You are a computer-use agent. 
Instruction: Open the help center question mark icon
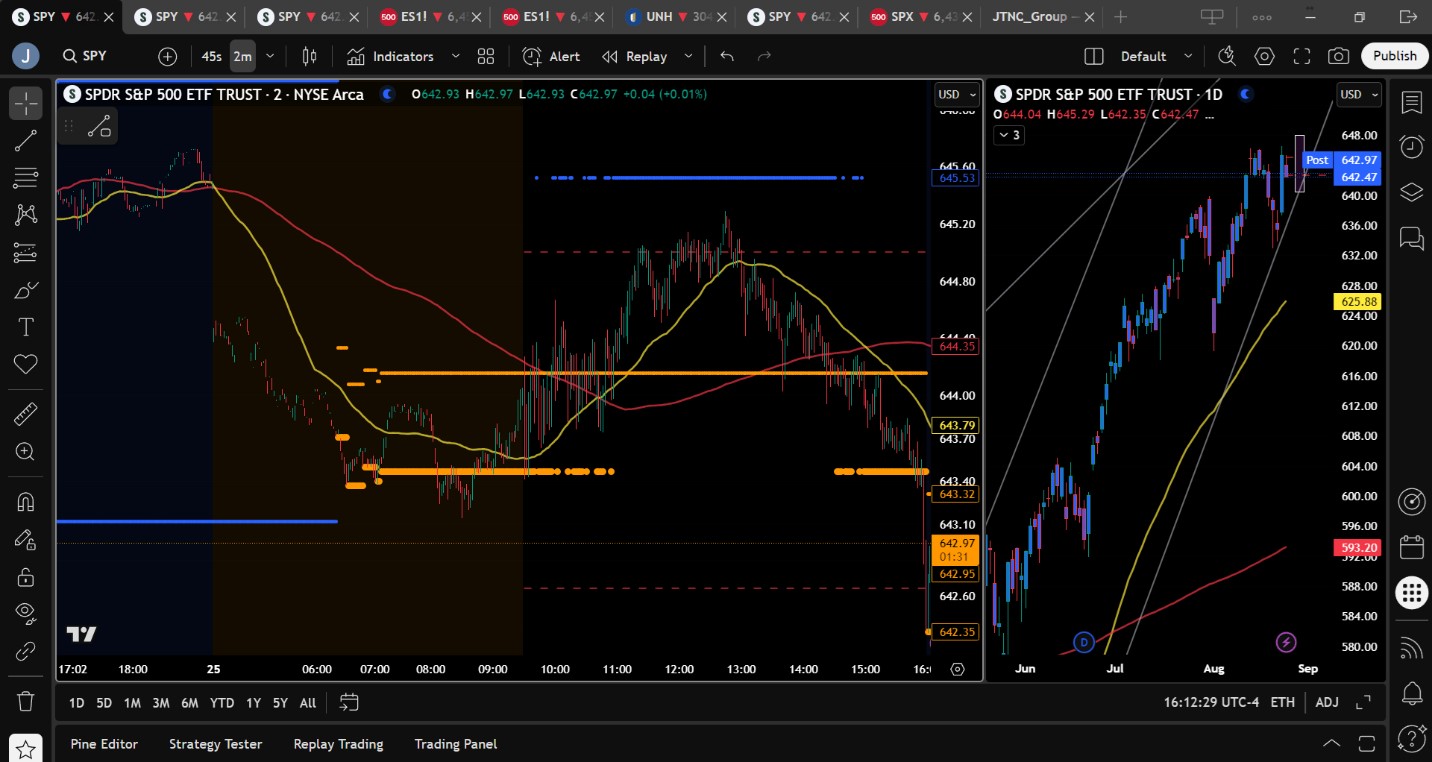tap(1411, 738)
